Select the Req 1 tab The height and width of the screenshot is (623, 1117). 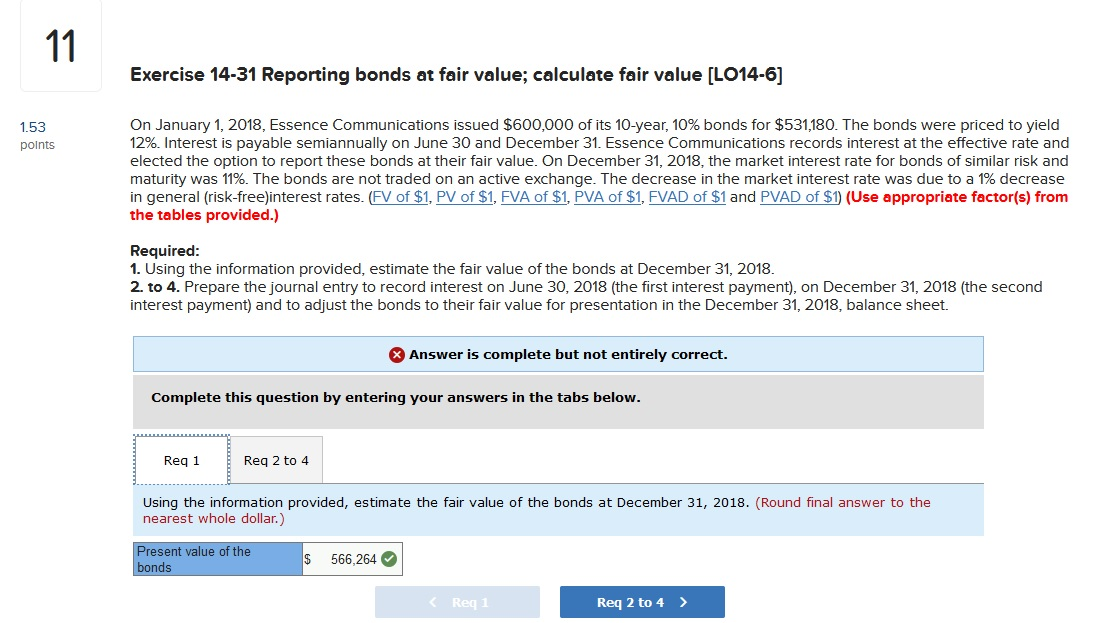click(x=180, y=460)
